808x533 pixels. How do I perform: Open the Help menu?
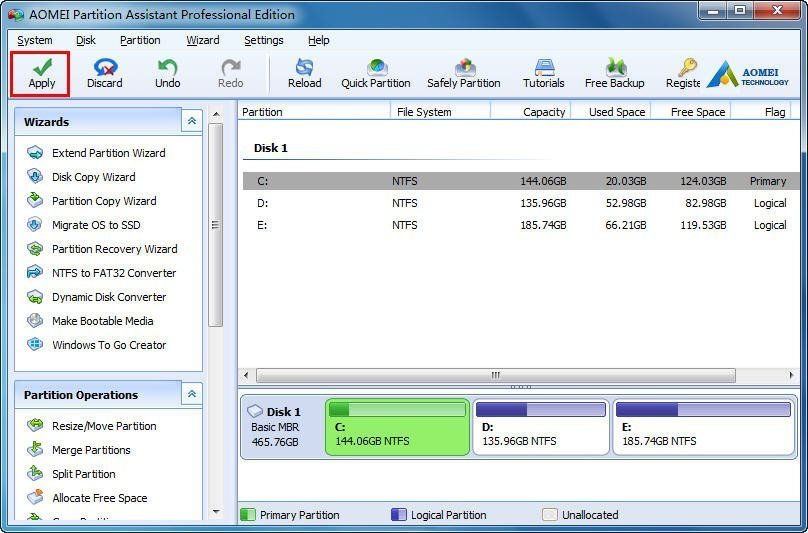(318, 40)
